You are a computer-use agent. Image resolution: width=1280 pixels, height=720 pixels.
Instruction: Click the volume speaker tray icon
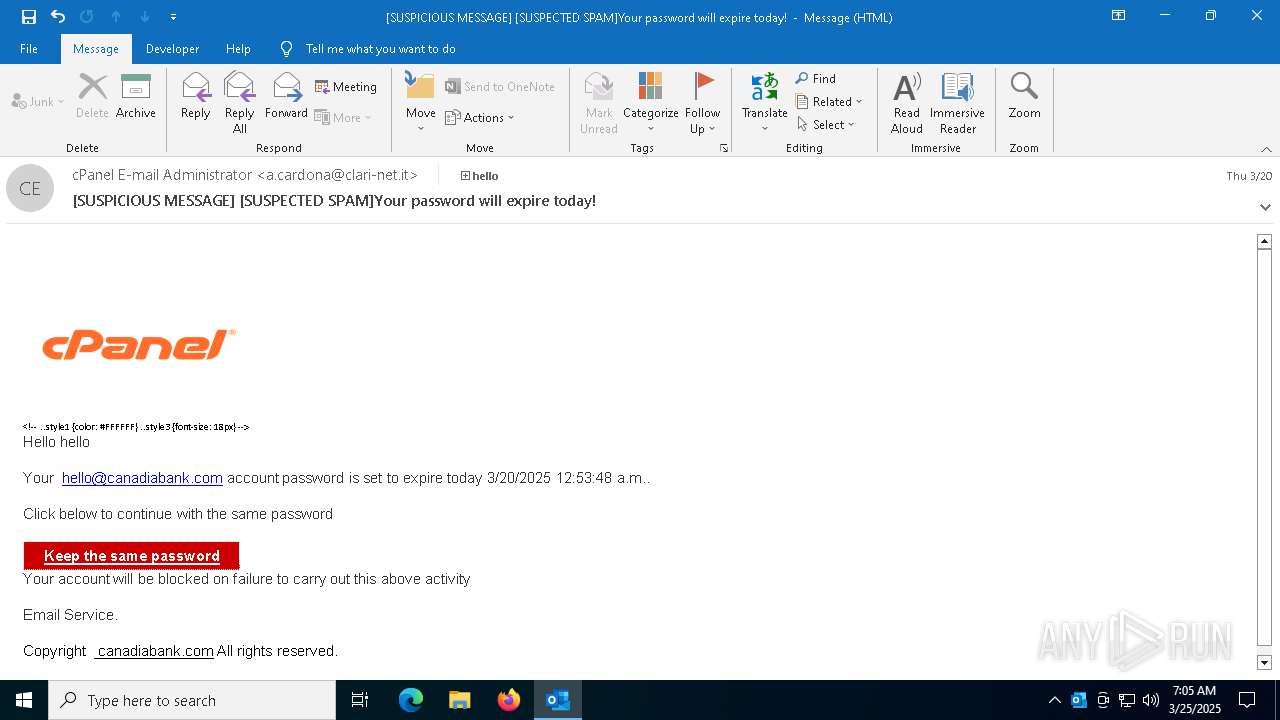(1150, 700)
